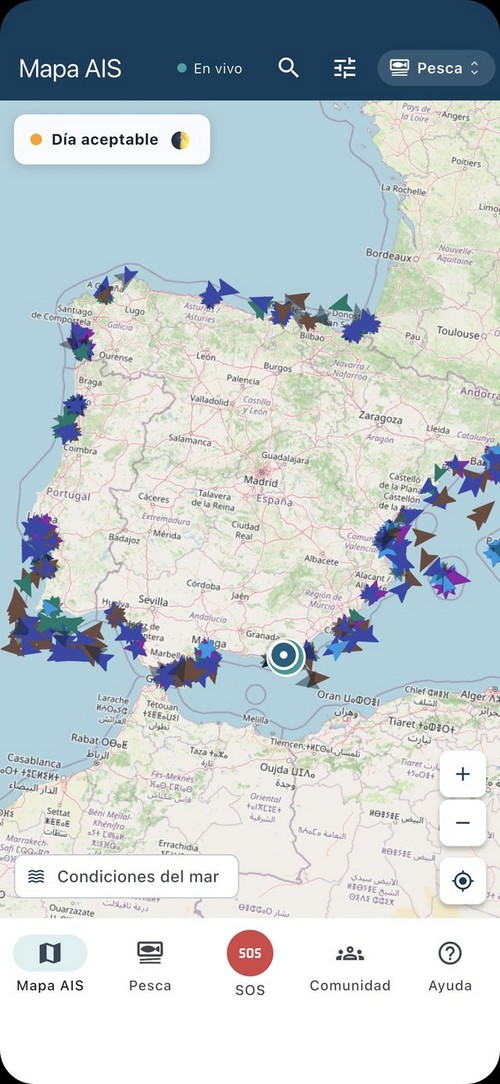500x1084 pixels.
Task: Select the blue vessel cluster near Donostia
Action: coord(360,326)
